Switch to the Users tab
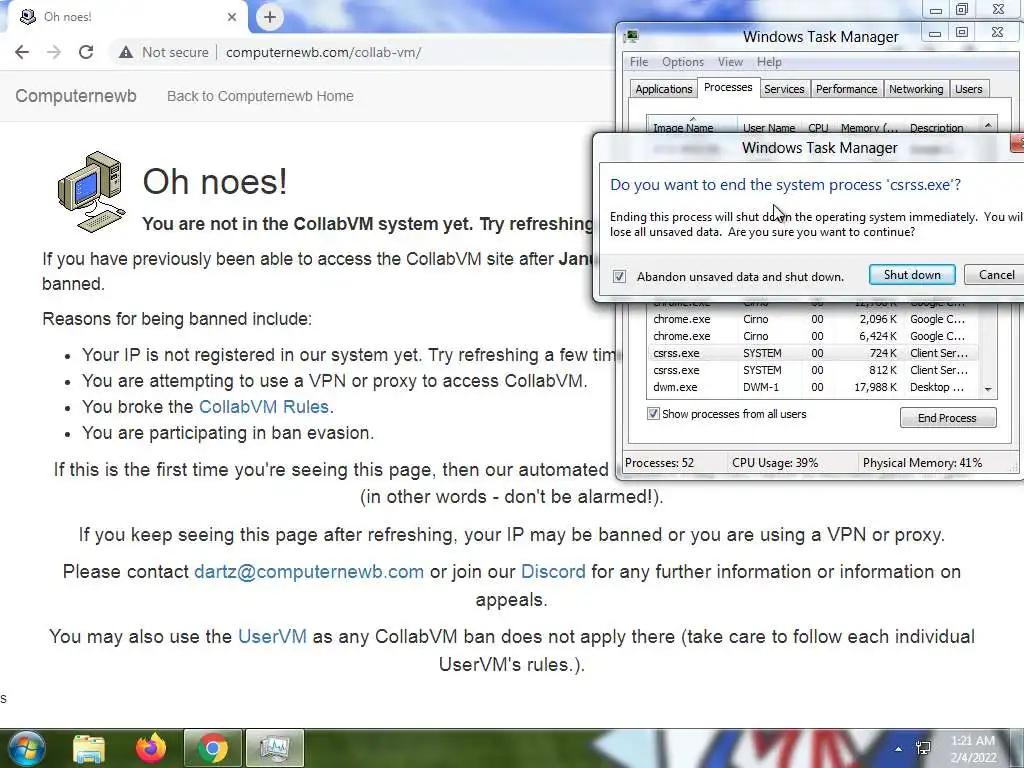This screenshot has height=768, width=1024. 968,89
